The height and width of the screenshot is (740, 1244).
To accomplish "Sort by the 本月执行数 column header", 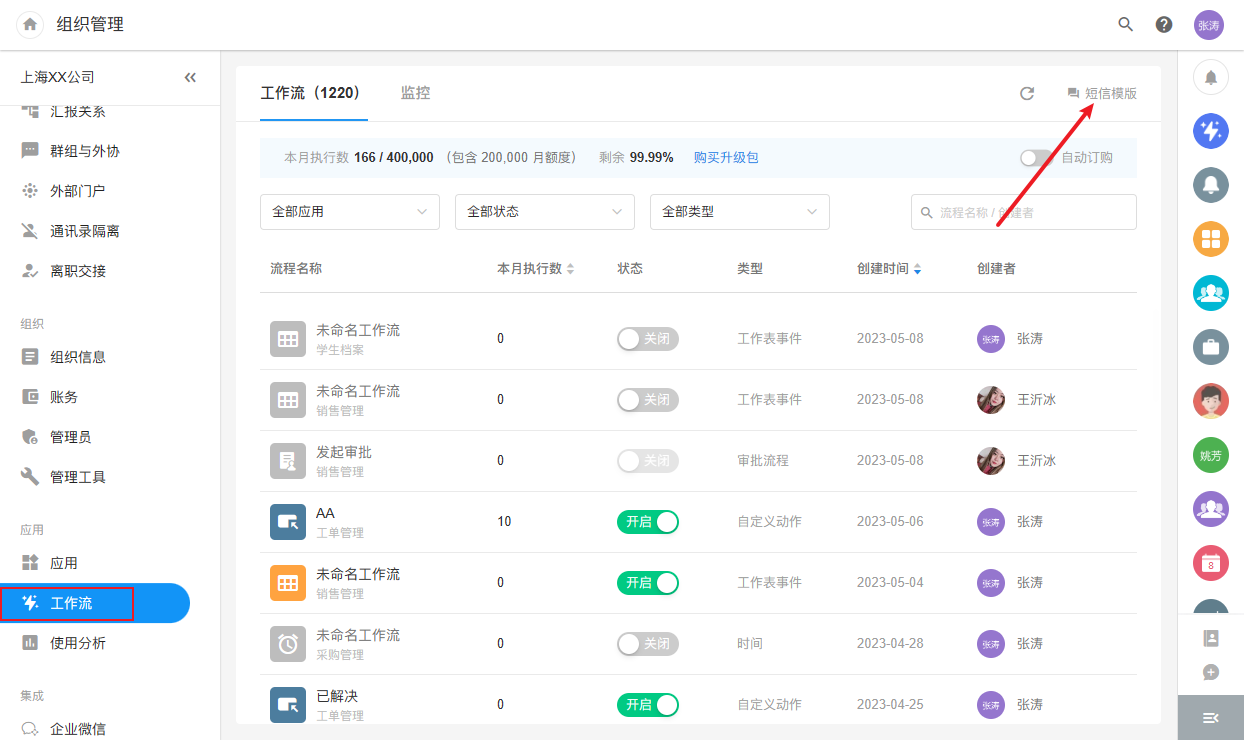I will (535, 269).
